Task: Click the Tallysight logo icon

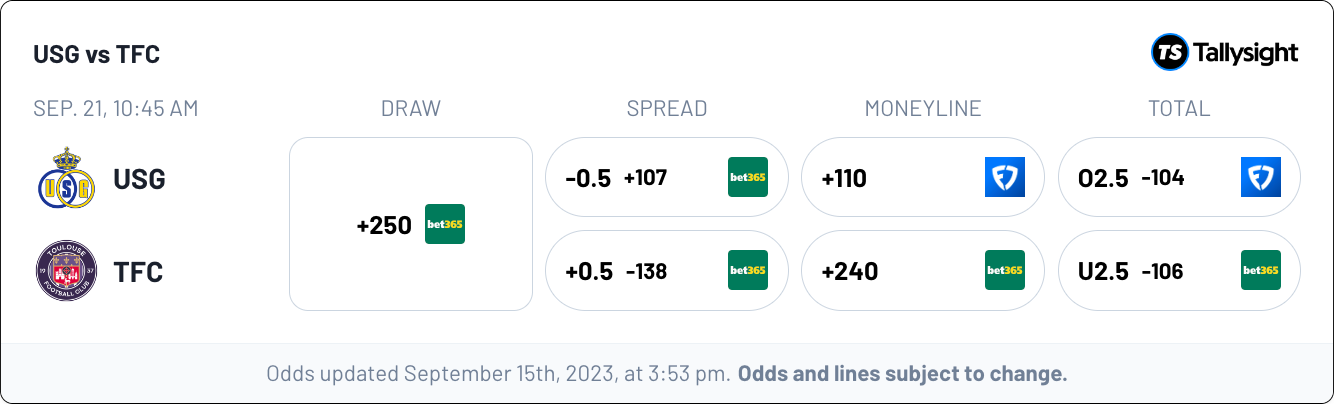Action: (x=1169, y=52)
